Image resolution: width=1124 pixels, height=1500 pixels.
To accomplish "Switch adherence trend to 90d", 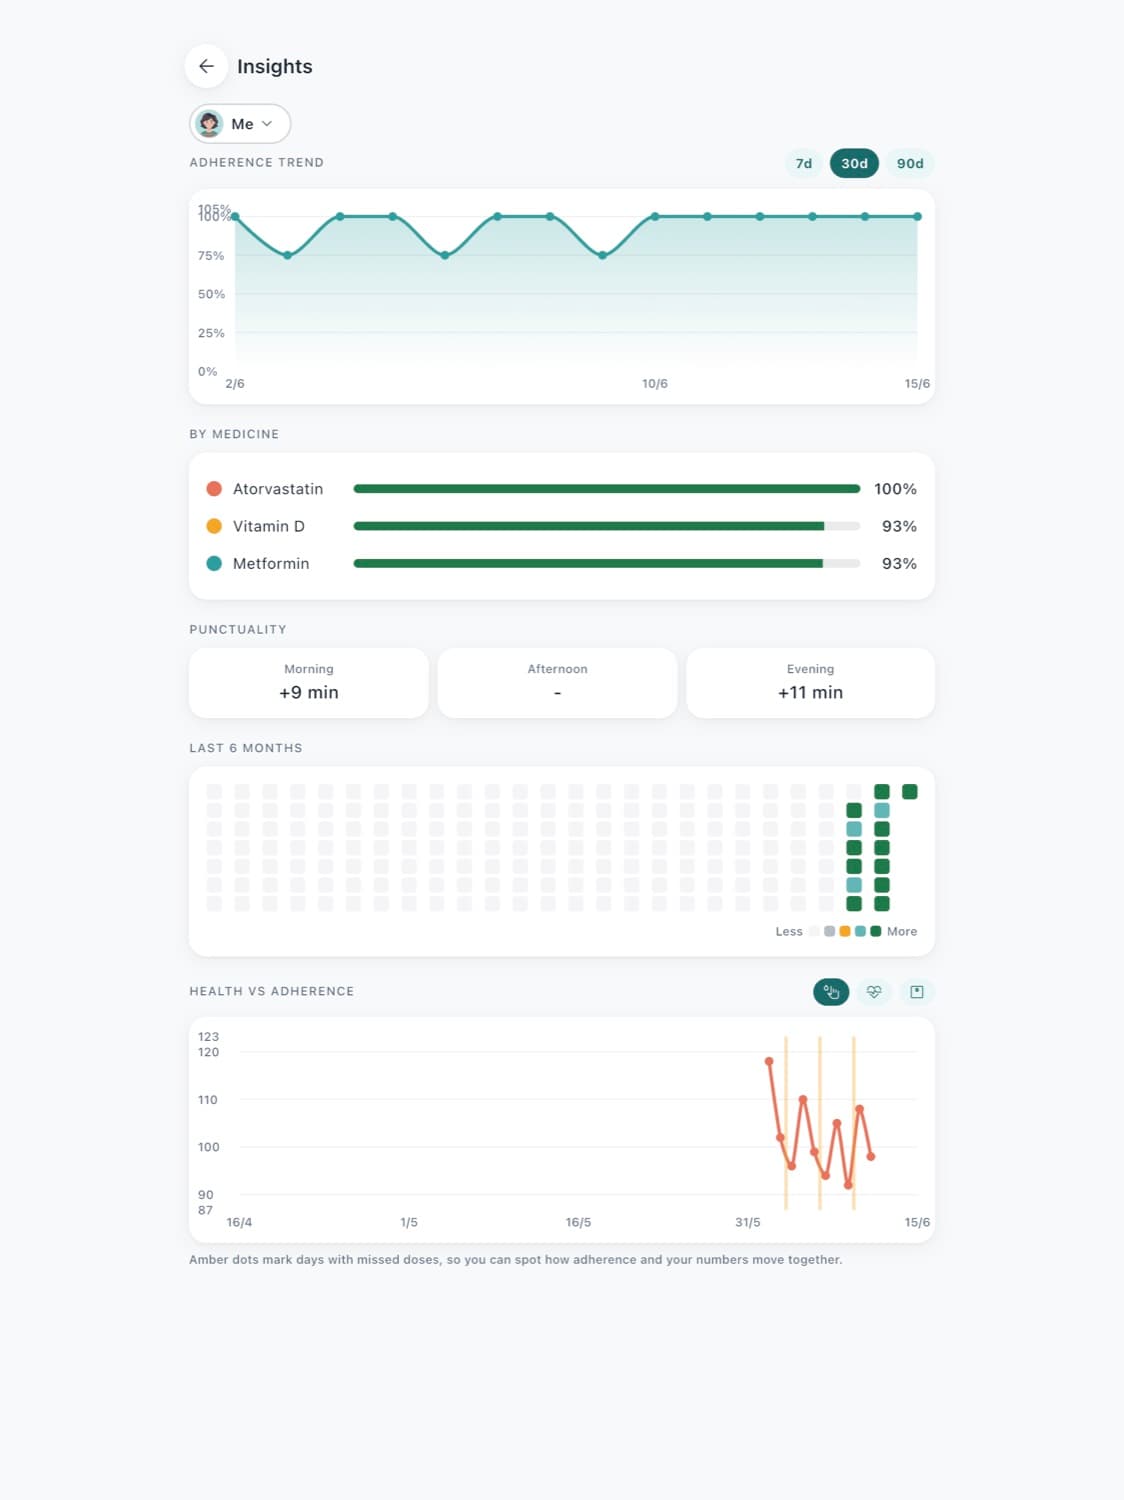I will point(910,163).
